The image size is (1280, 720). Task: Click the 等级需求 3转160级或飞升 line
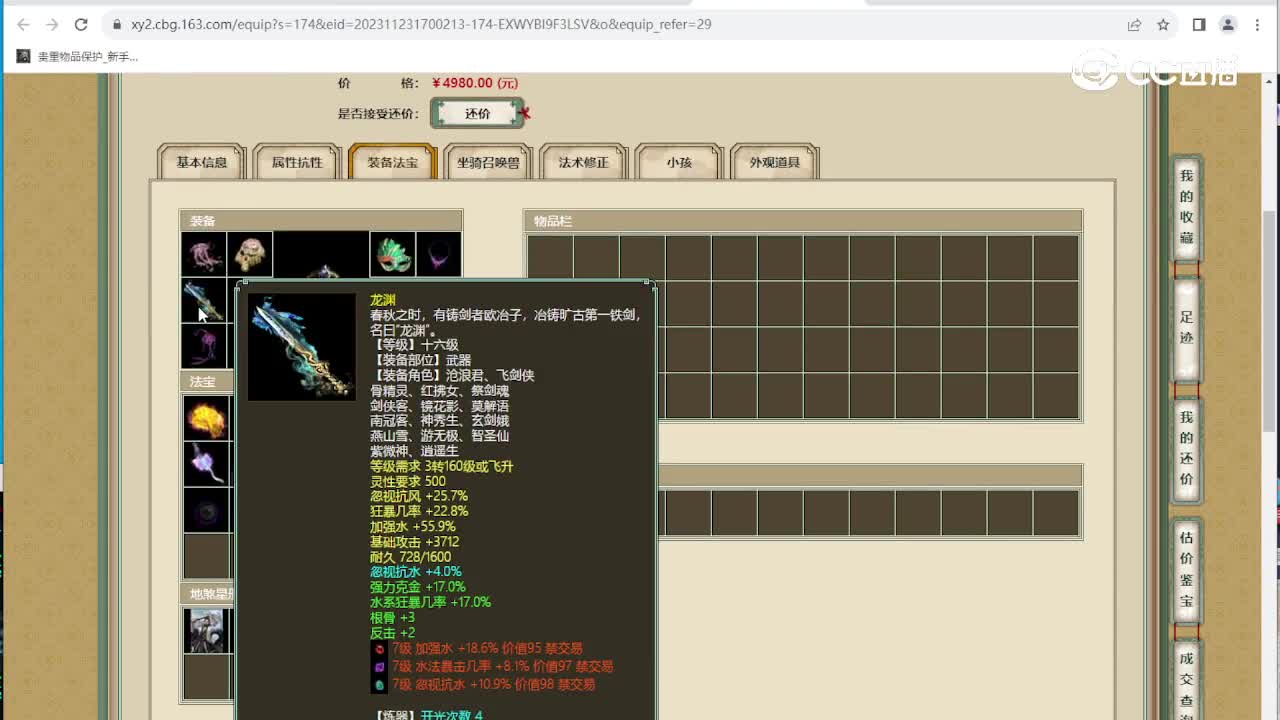click(441, 466)
